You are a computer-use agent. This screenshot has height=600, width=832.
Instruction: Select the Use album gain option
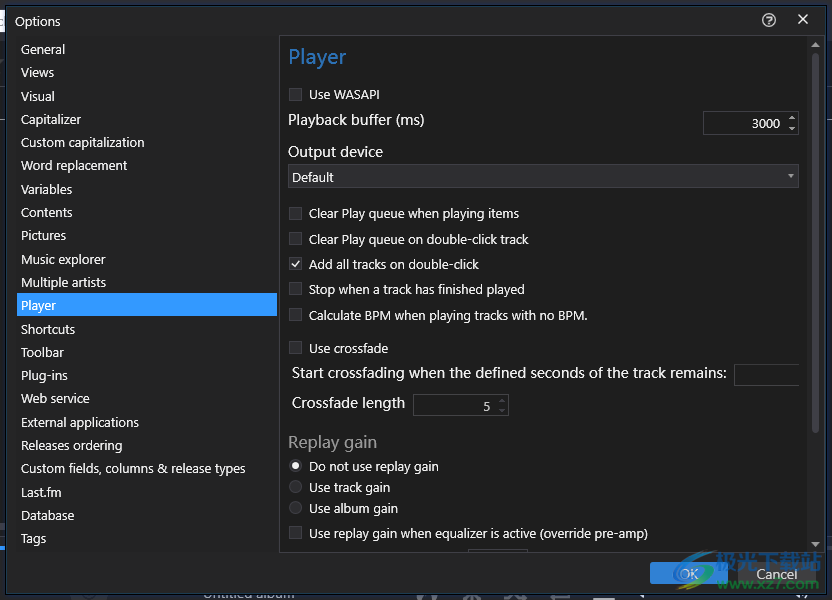click(295, 508)
